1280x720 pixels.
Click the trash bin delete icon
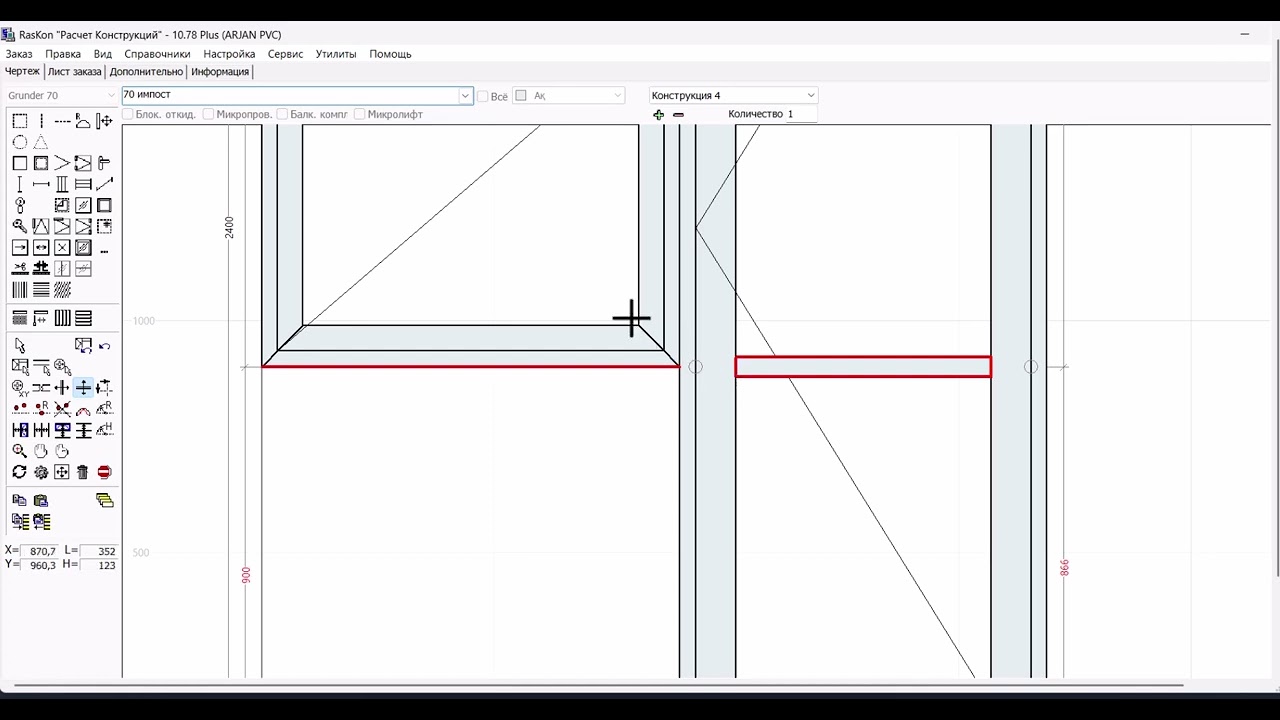point(82,472)
